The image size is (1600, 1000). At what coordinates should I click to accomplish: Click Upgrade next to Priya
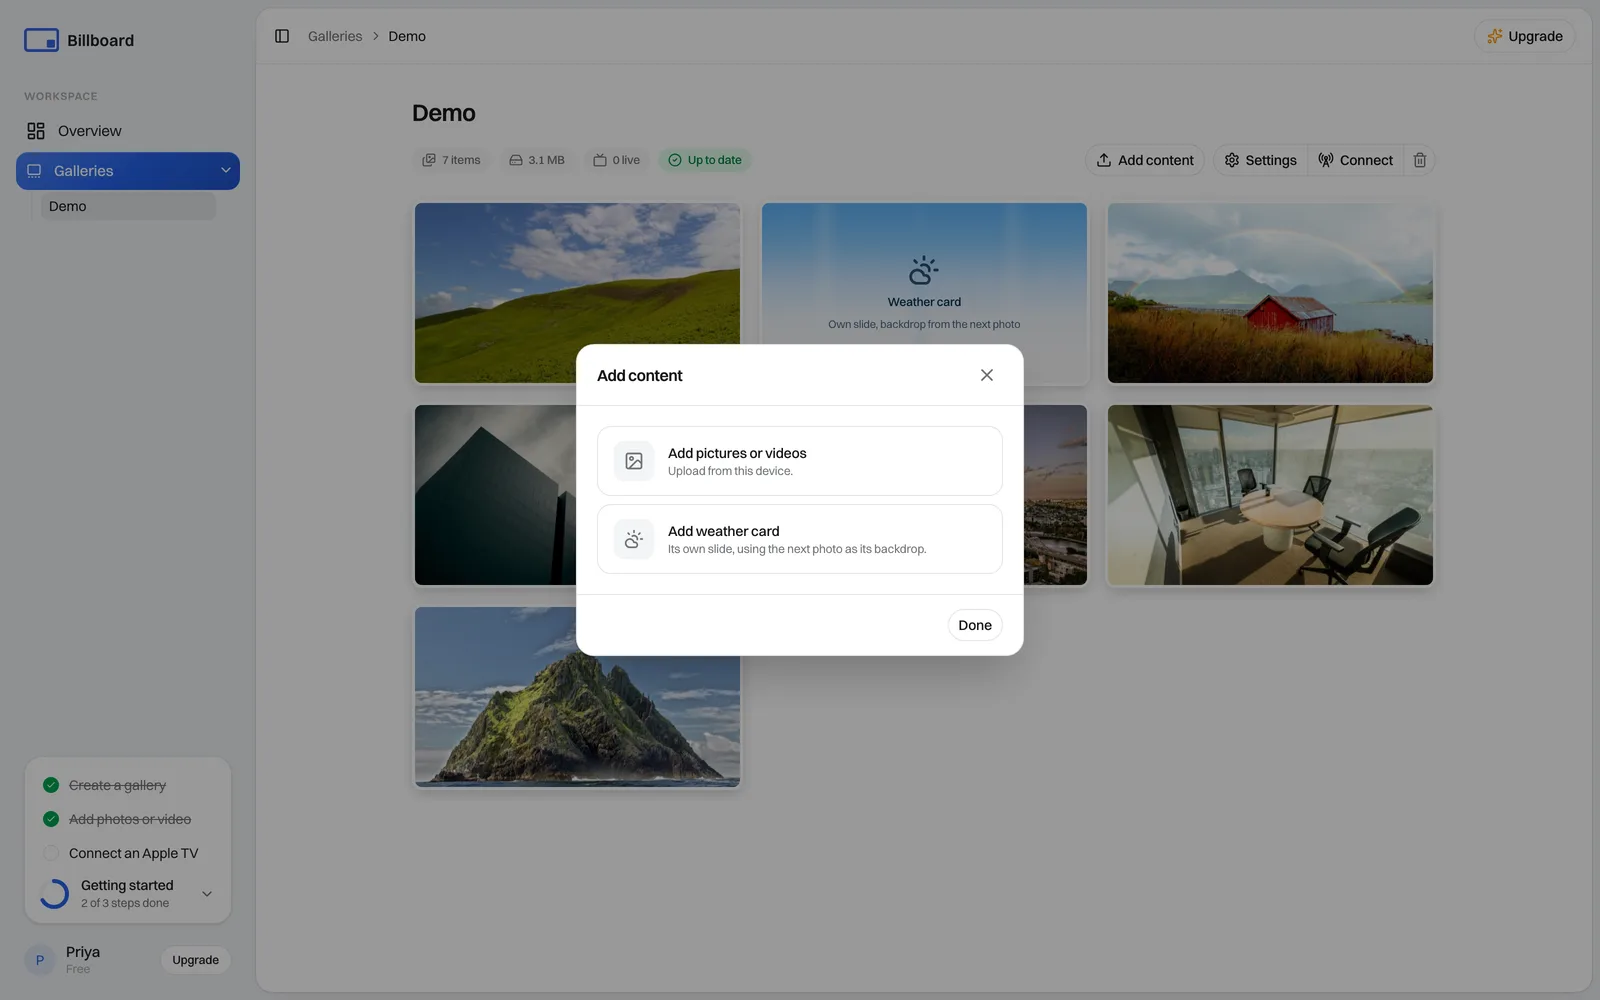coord(195,960)
